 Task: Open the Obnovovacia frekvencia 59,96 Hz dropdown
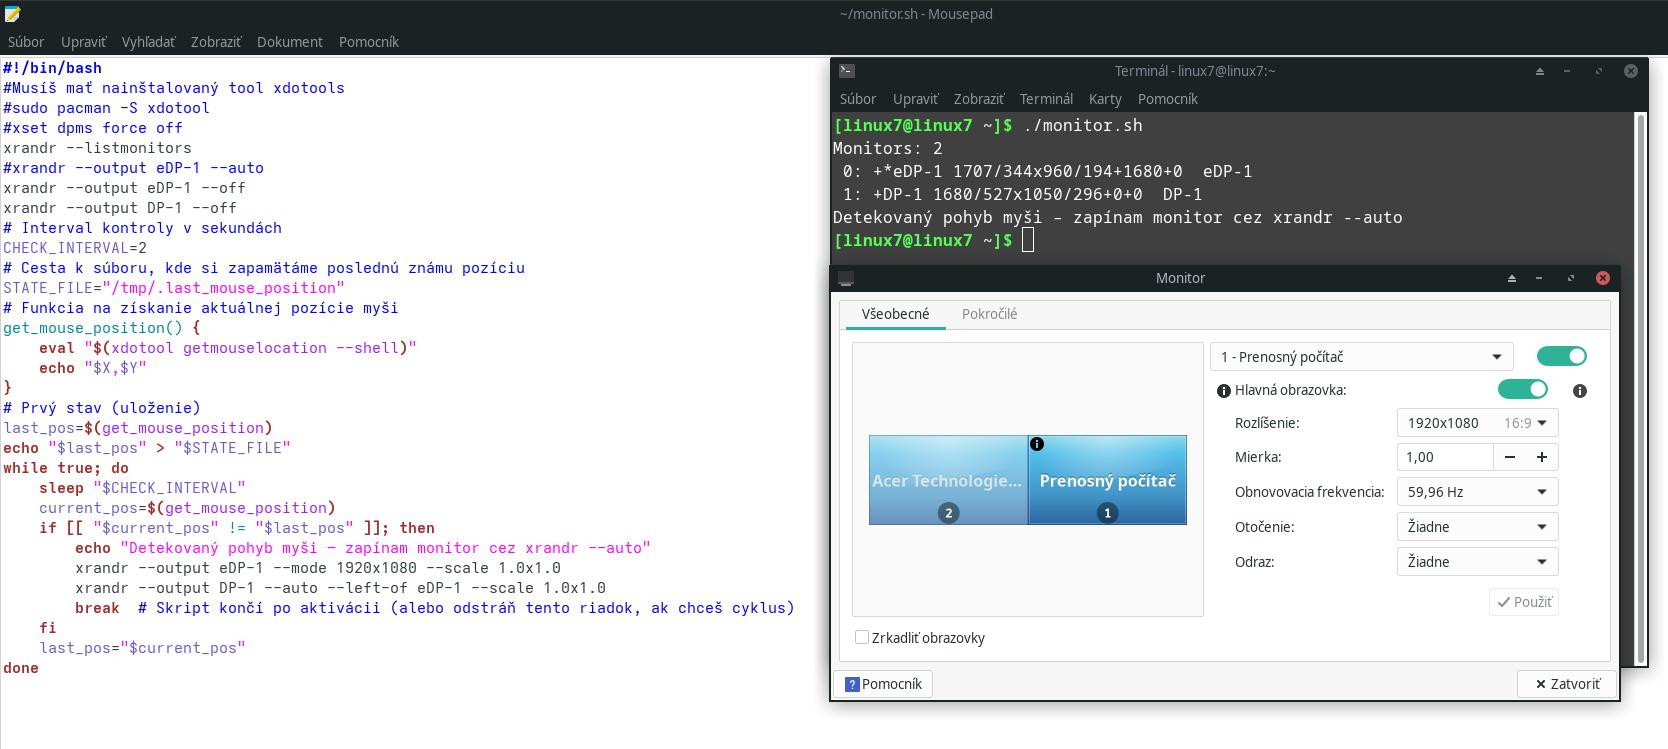coord(1477,492)
